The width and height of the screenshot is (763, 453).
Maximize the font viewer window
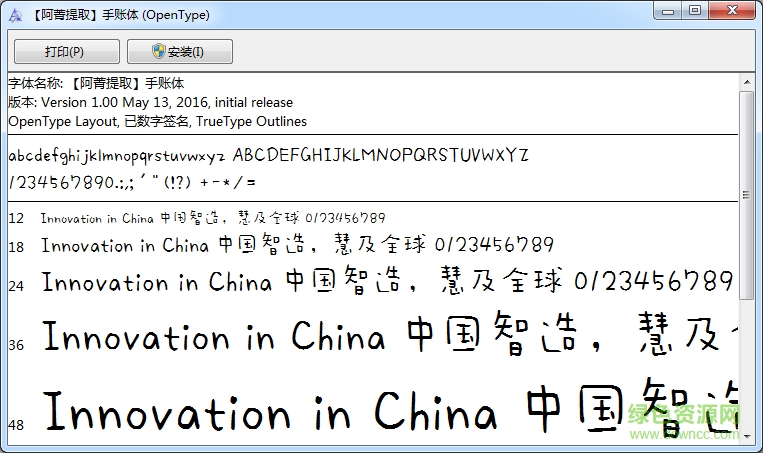695,11
